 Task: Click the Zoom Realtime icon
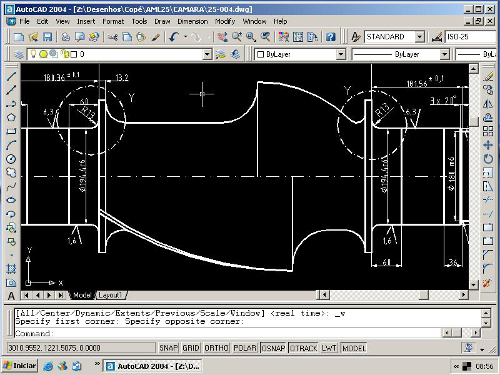pyautogui.click(x=237, y=37)
